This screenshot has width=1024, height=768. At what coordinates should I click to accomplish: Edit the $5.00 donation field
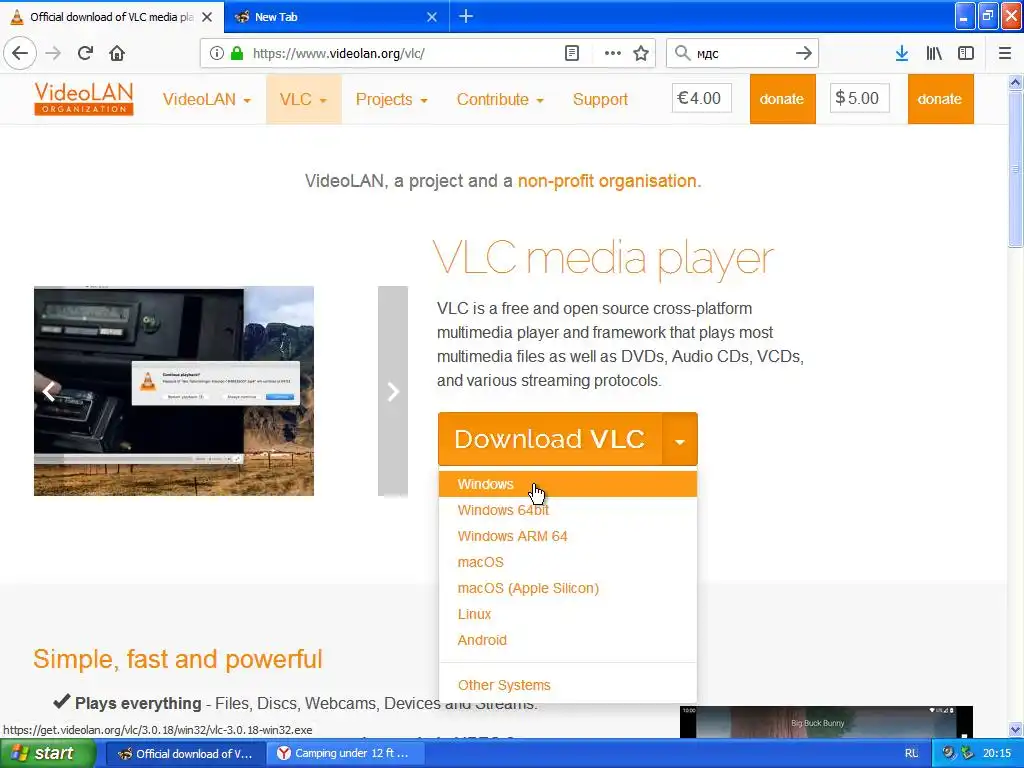coord(859,98)
